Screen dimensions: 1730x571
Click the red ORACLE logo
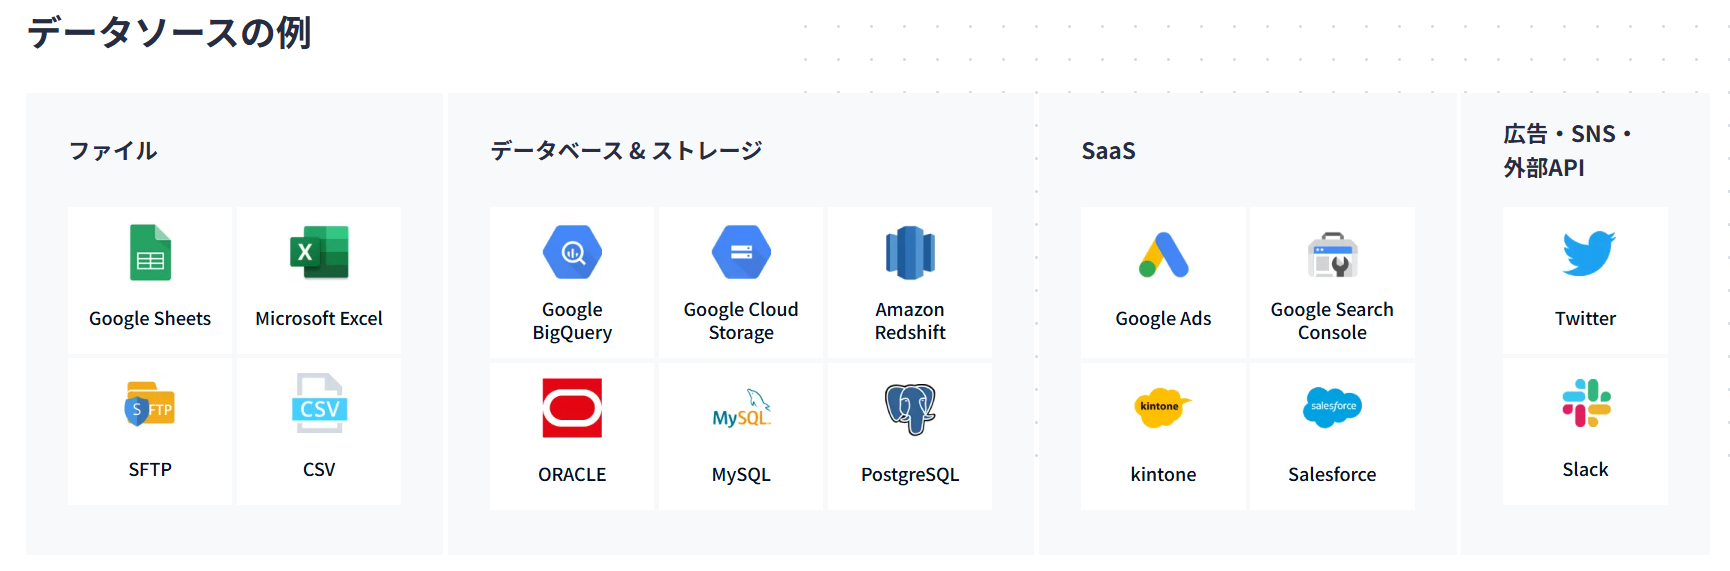pyautogui.click(x=572, y=408)
